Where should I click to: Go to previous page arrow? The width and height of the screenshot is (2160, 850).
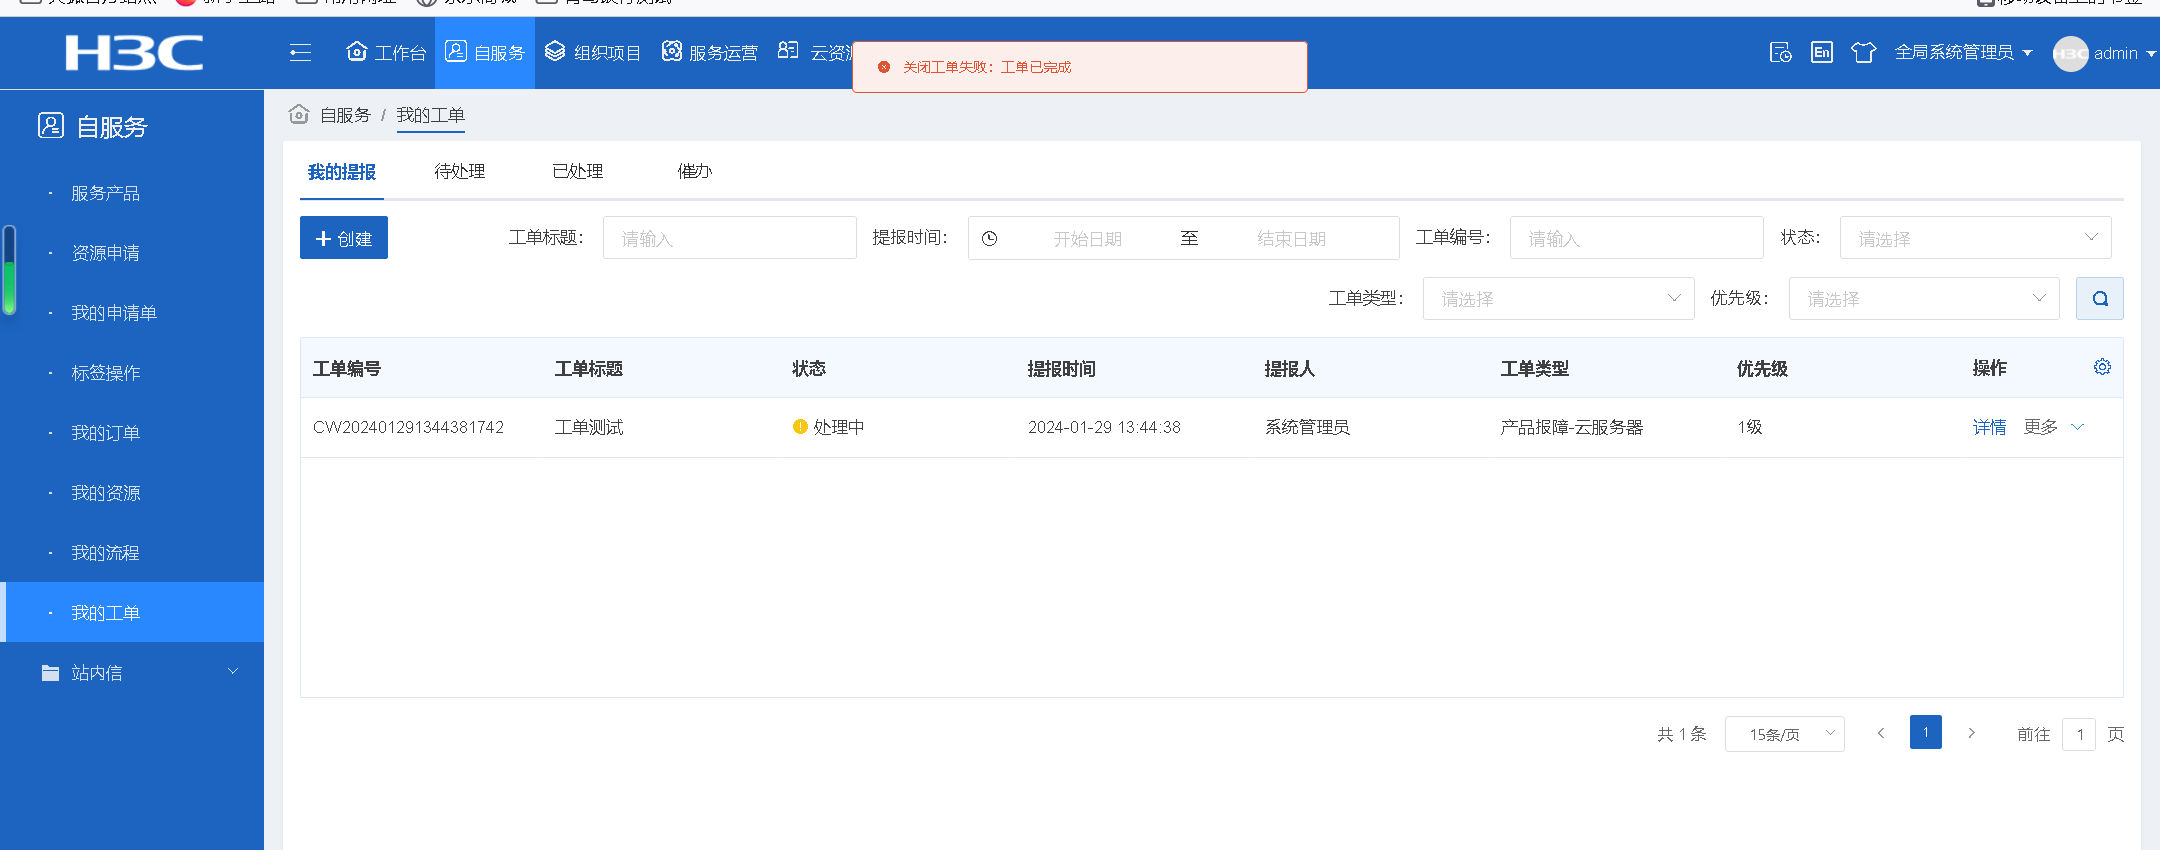1881,733
